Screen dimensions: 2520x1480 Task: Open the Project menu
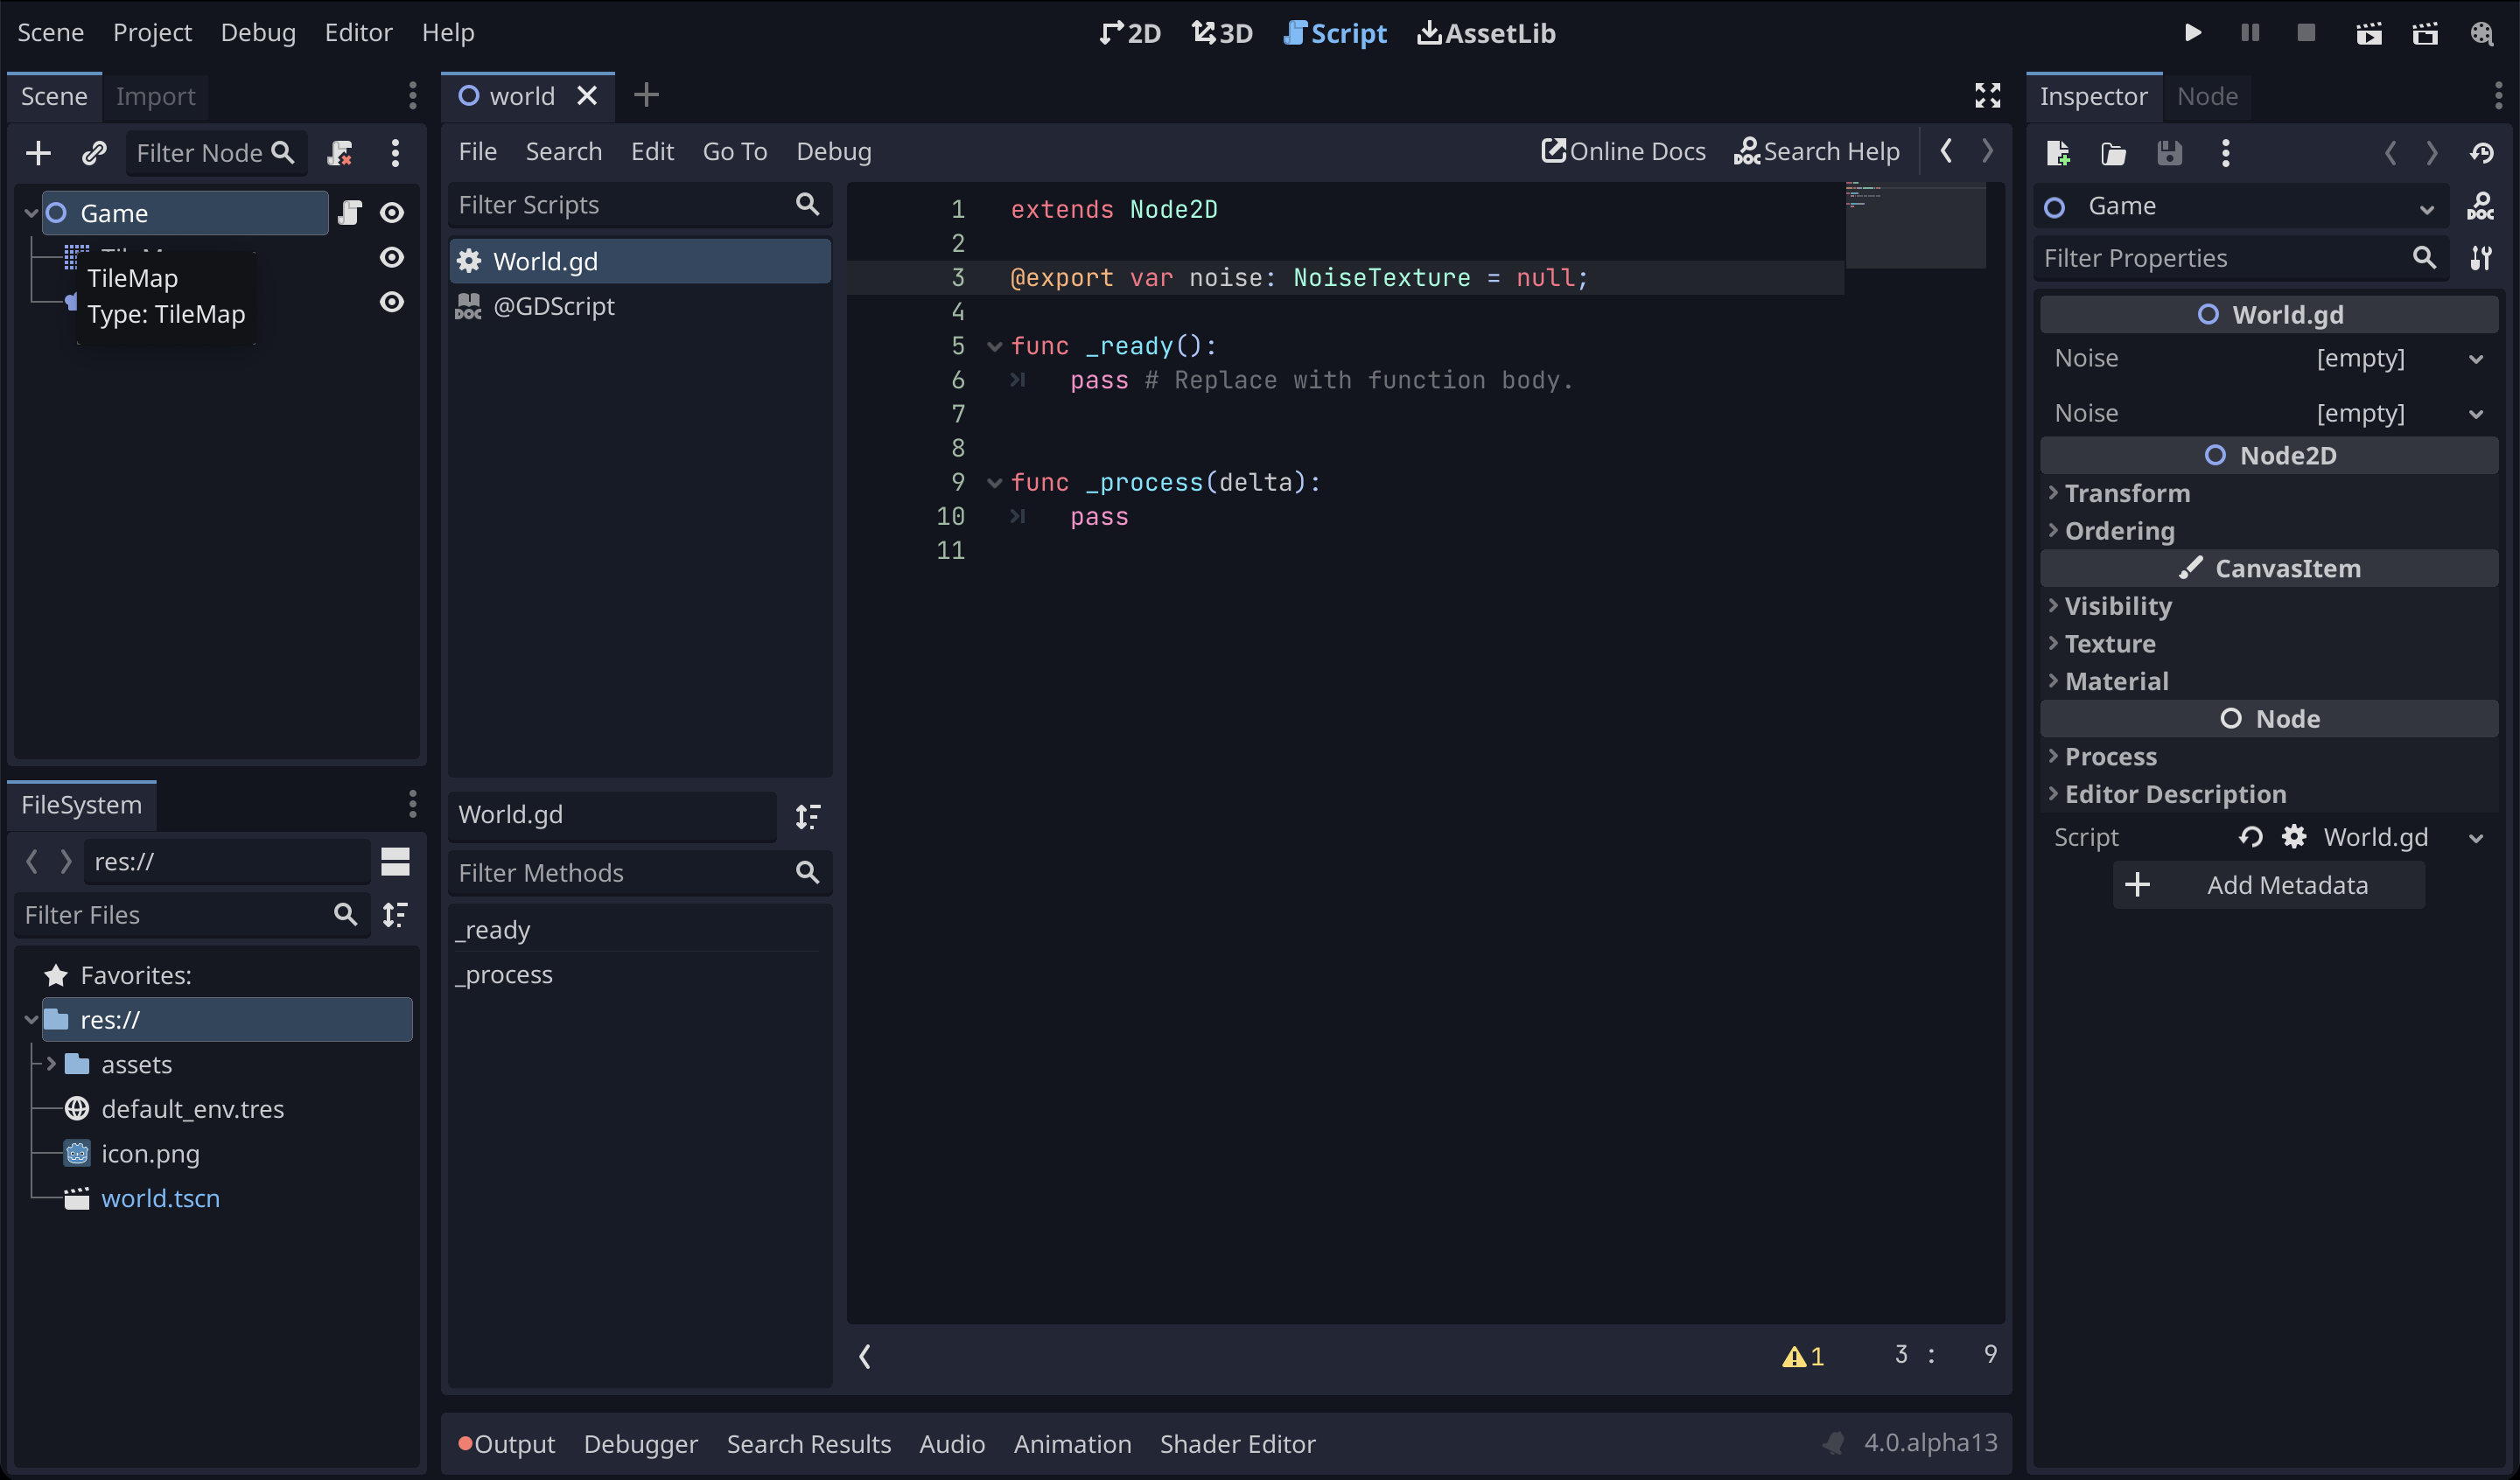[152, 33]
